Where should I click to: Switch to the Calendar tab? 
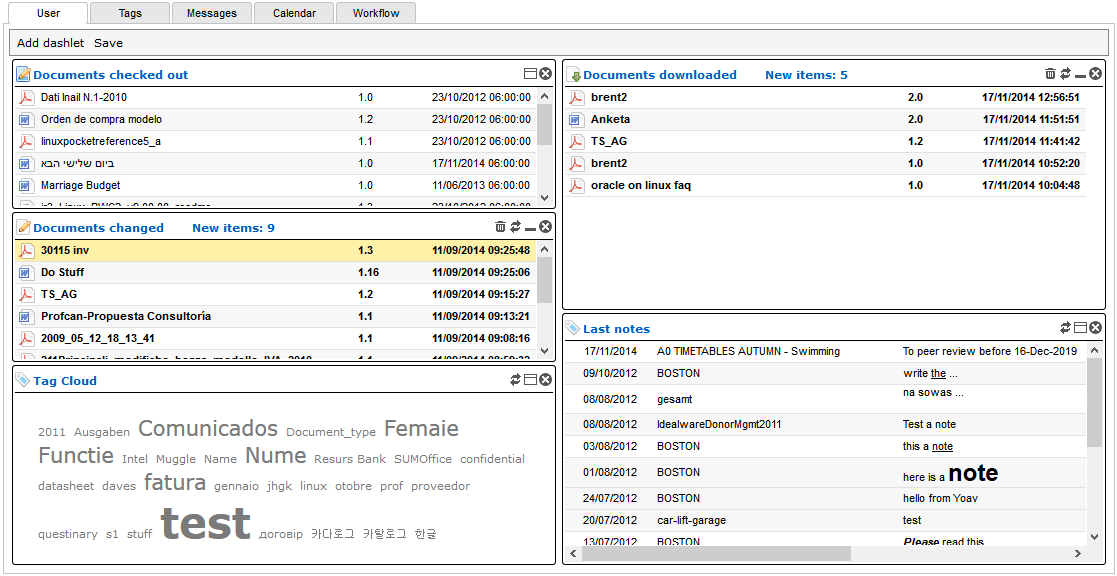(293, 13)
